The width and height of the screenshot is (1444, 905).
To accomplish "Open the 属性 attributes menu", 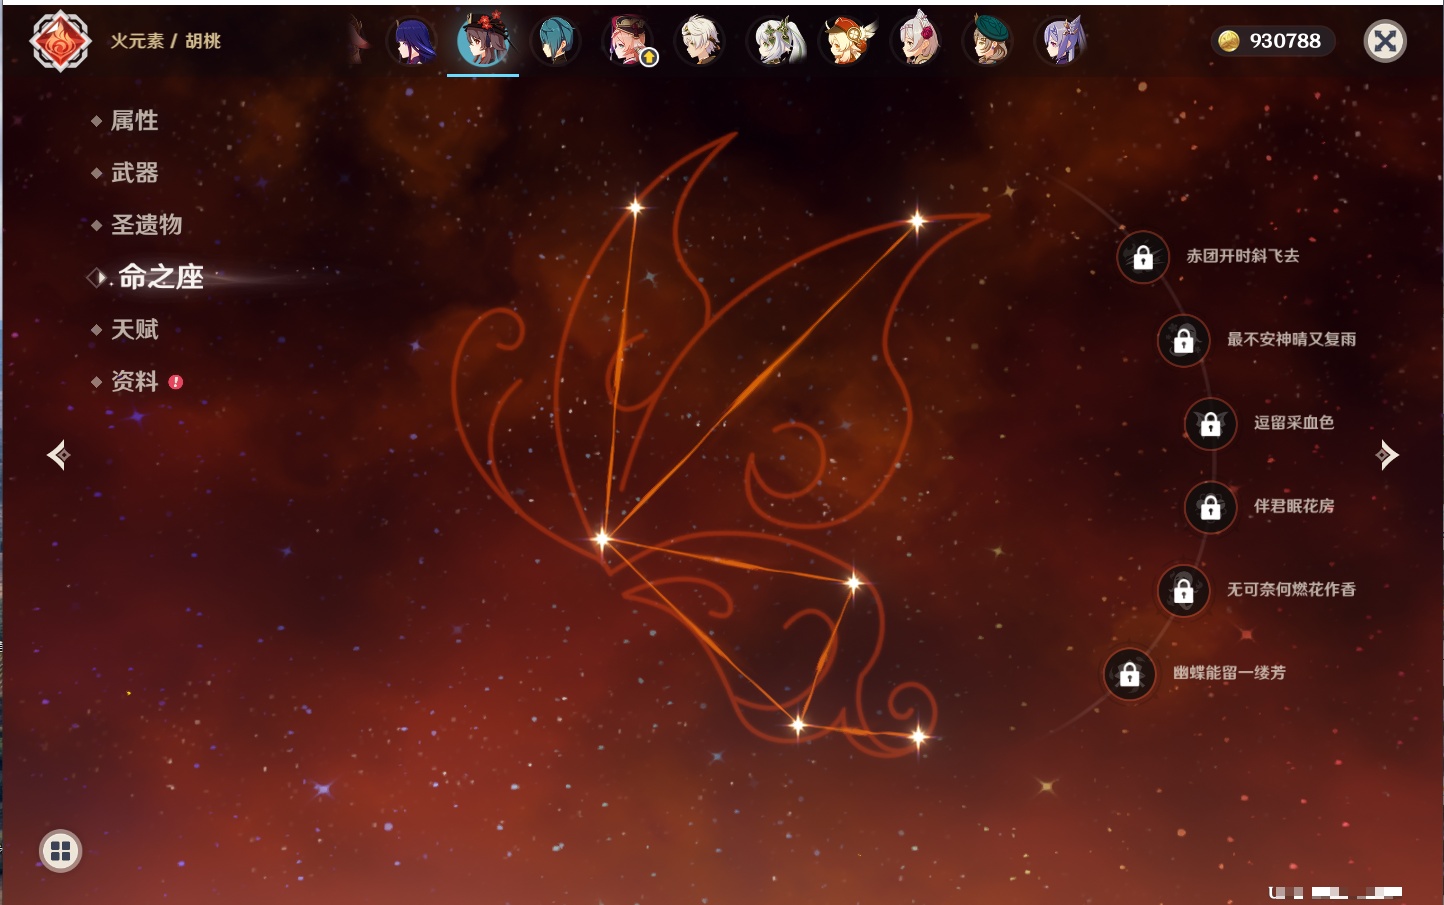I will (x=134, y=121).
